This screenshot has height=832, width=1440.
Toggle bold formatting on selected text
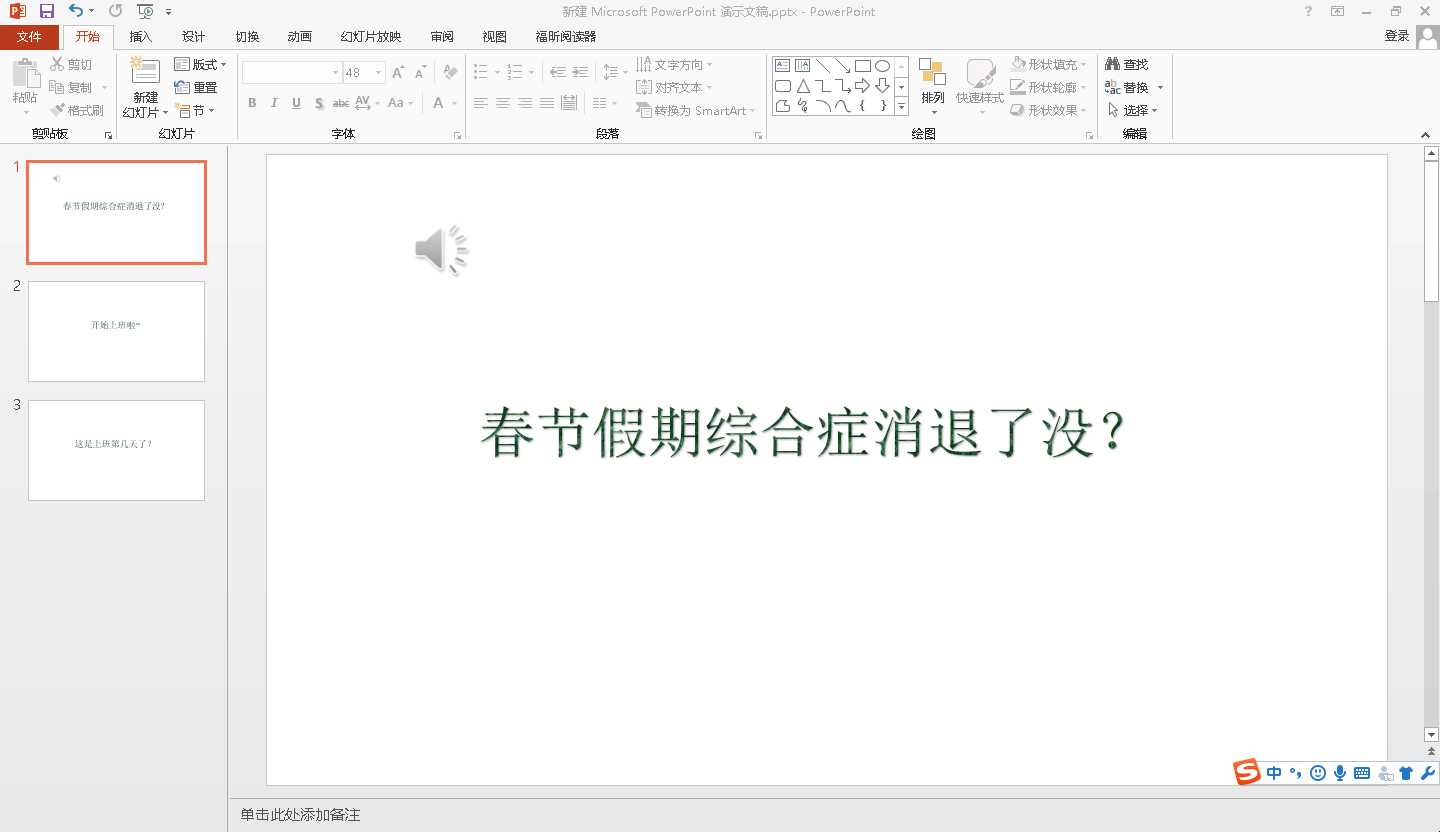click(252, 103)
